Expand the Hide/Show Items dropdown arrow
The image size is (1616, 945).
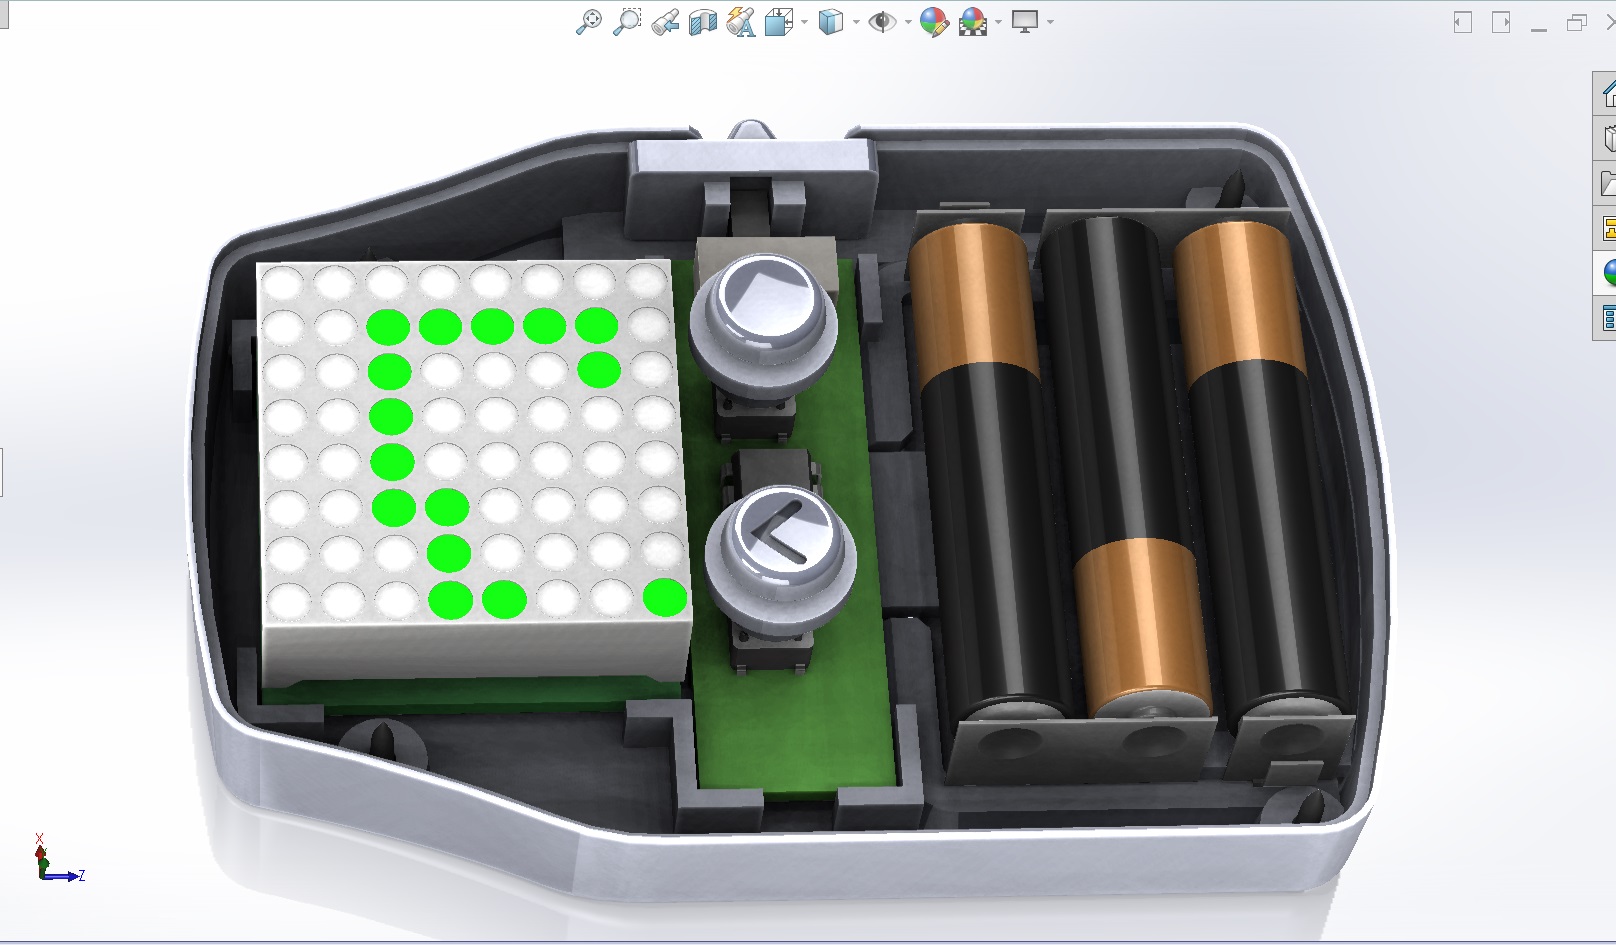pos(907,22)
